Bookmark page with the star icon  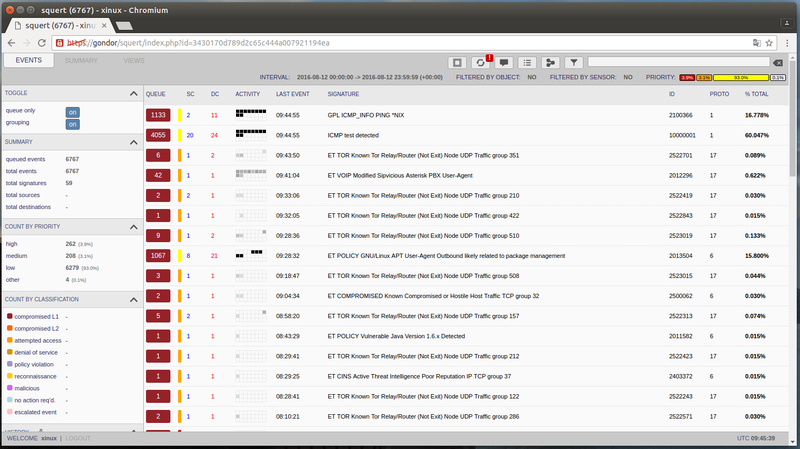pos(771,43)
